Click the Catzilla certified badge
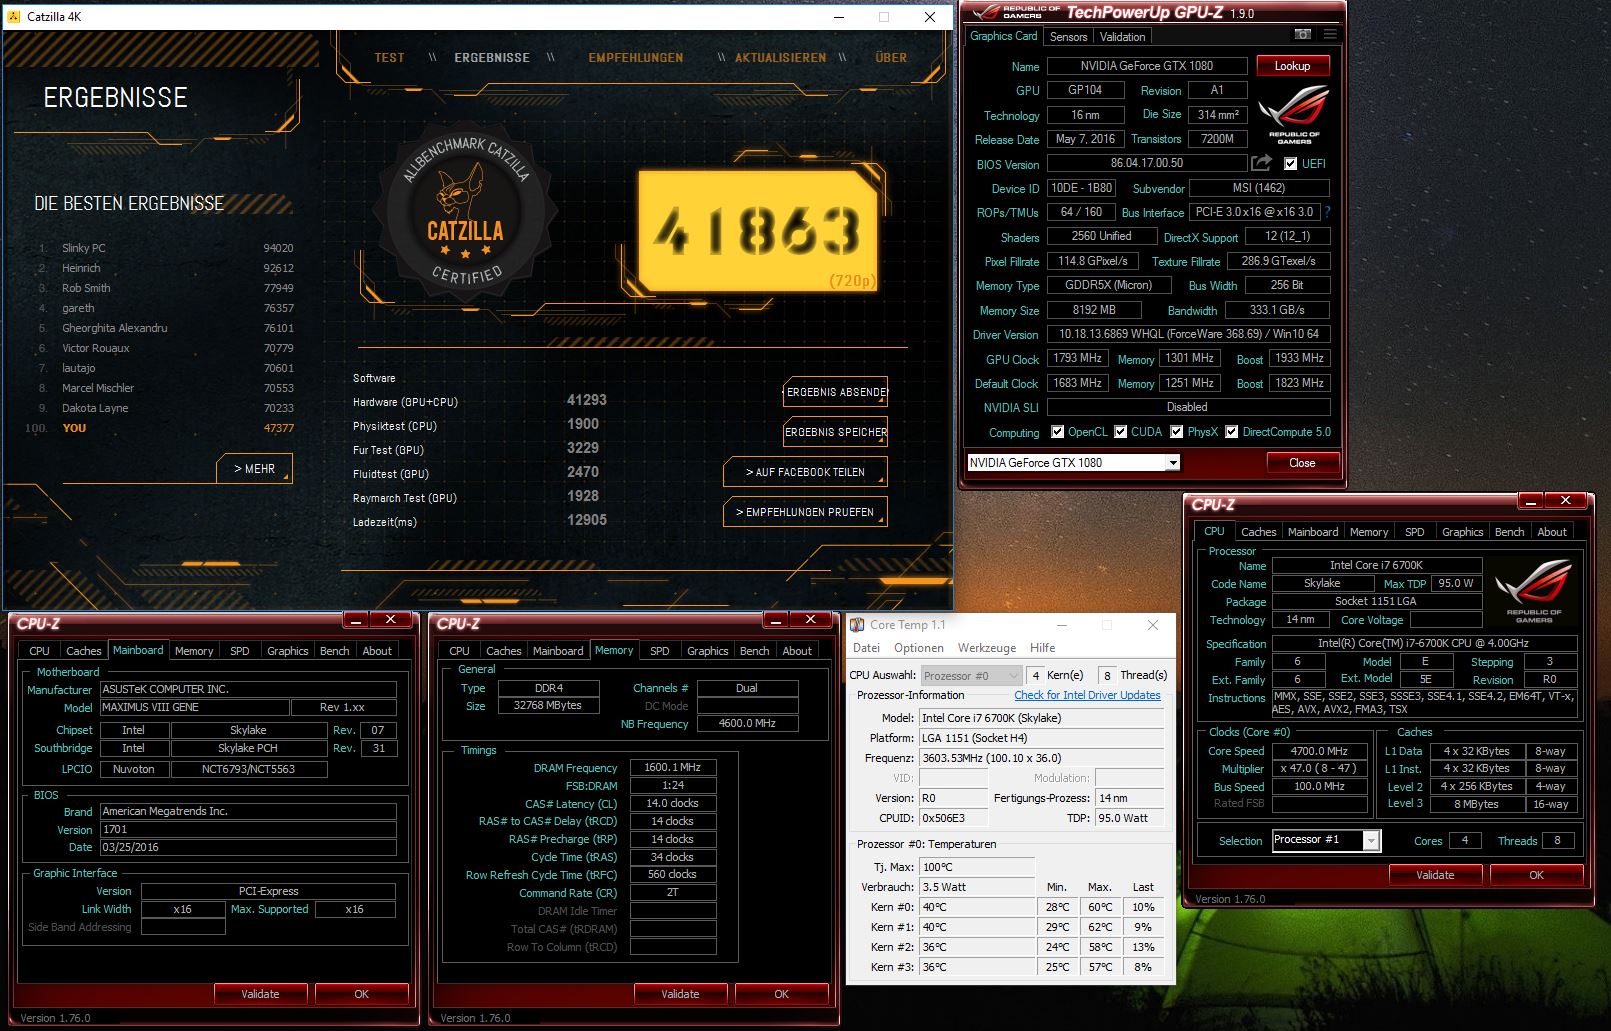Screen dimensions: 1611x1031 coord(466,213)
